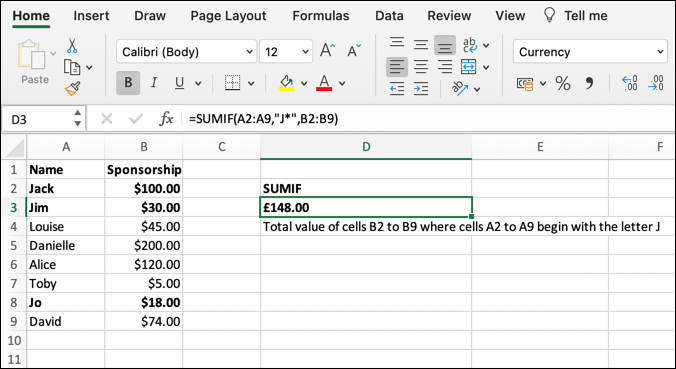Apply yellow fill color bucket
This screenshot has height=369, width=676.
tap(286, 82)
